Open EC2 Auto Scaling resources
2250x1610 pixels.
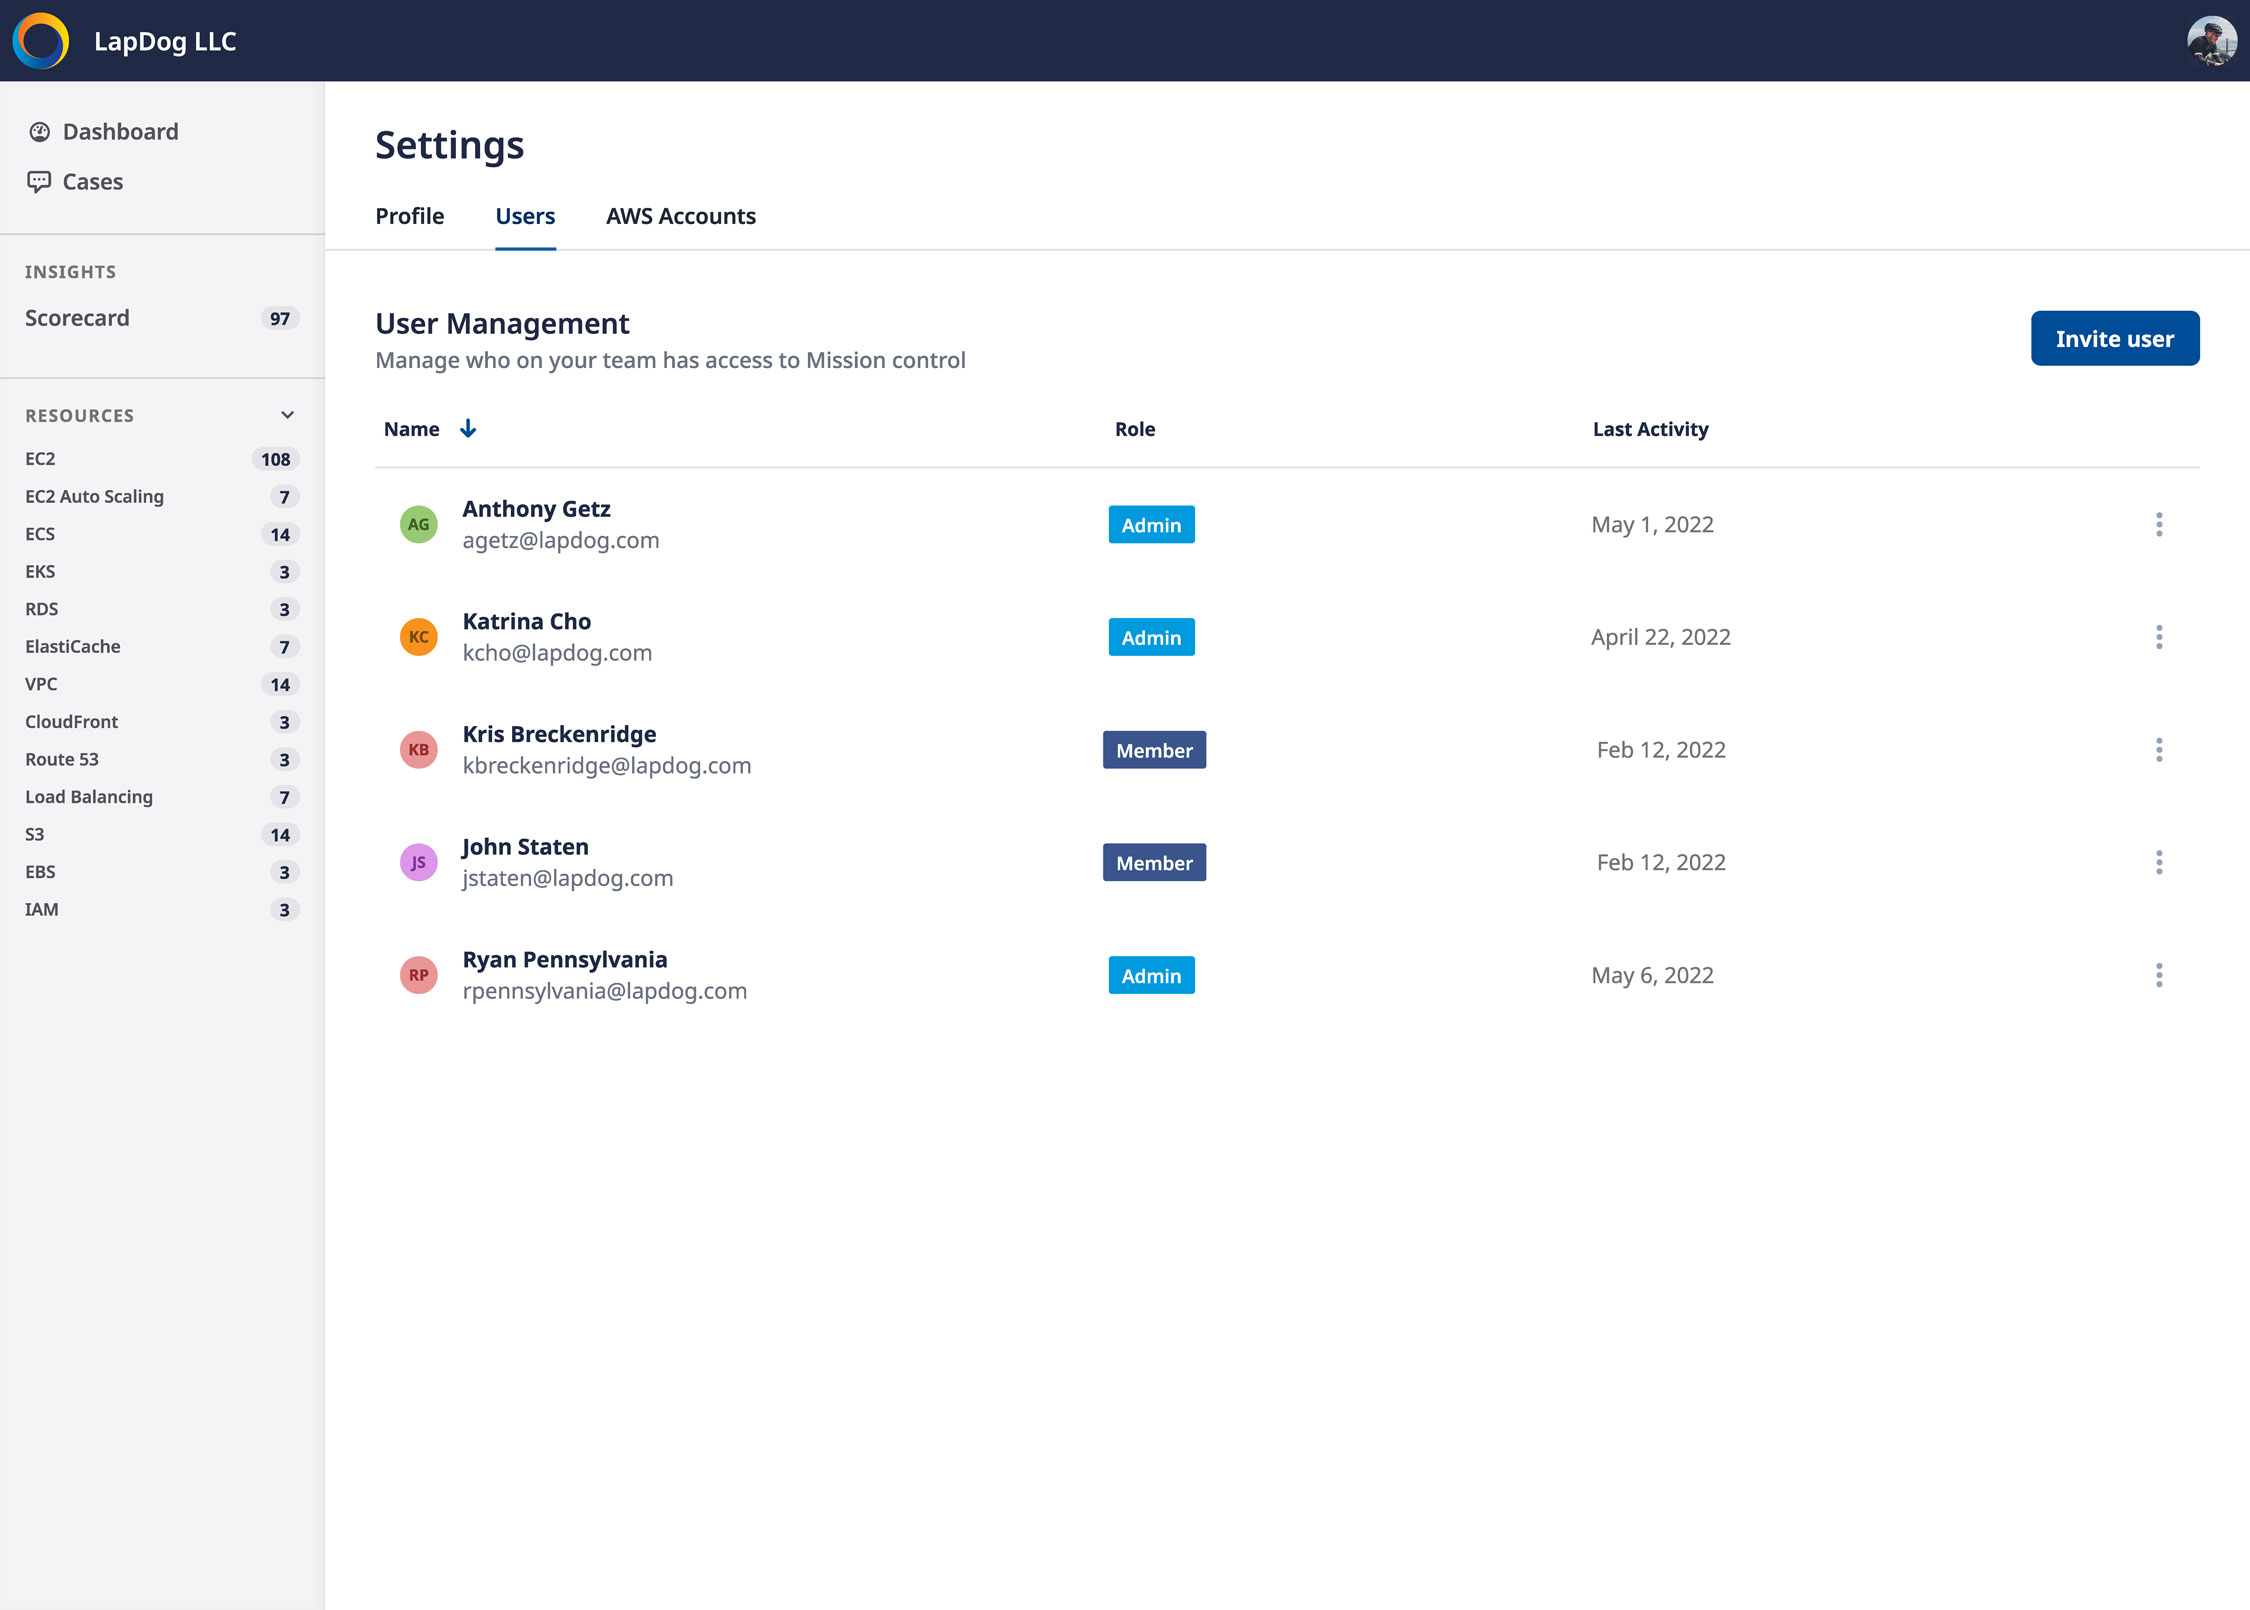coord(94,497)
